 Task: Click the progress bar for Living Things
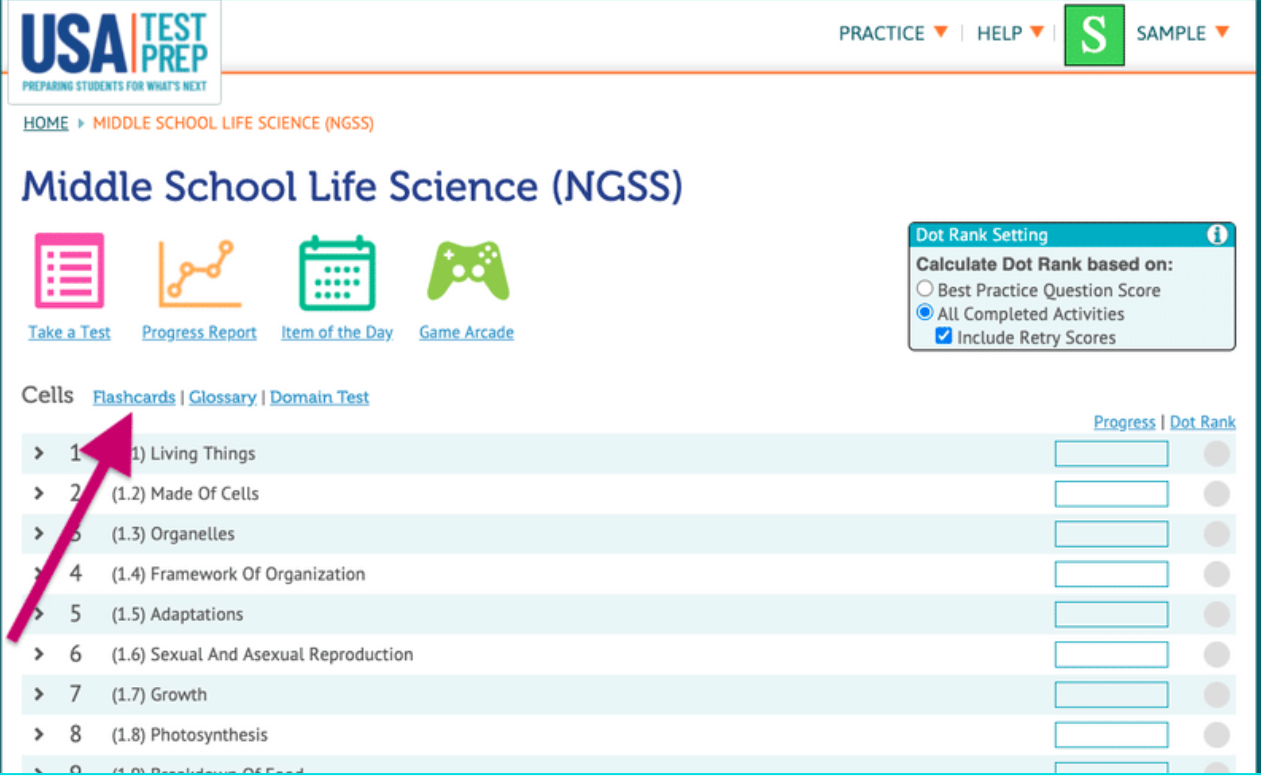1111,454
